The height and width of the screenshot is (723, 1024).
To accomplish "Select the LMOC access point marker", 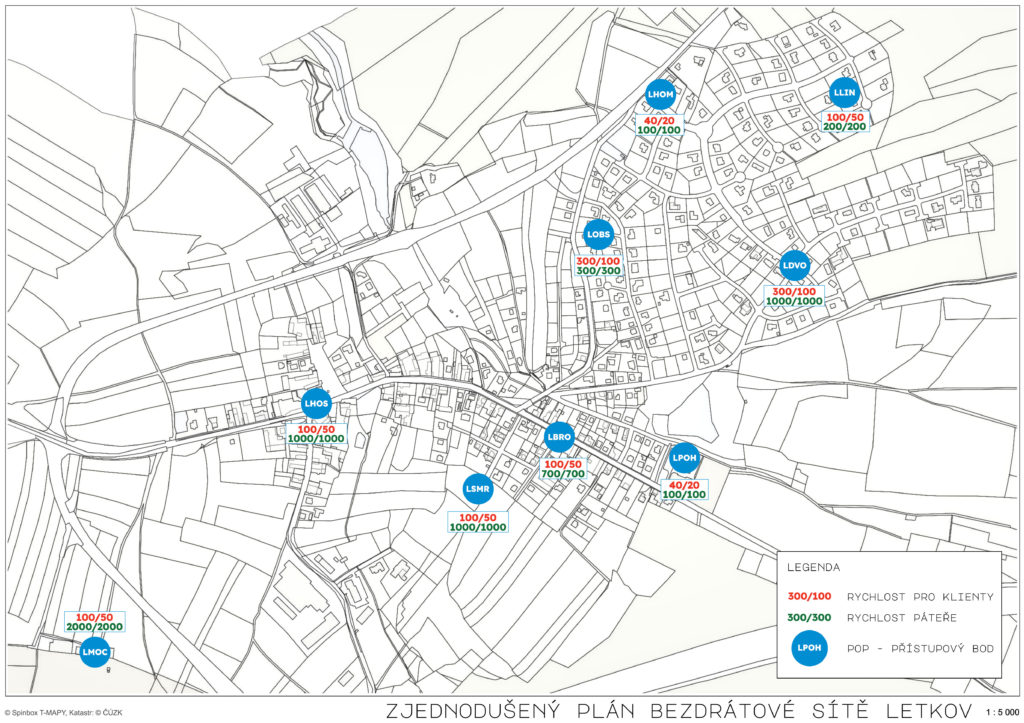I will (94, 652).
